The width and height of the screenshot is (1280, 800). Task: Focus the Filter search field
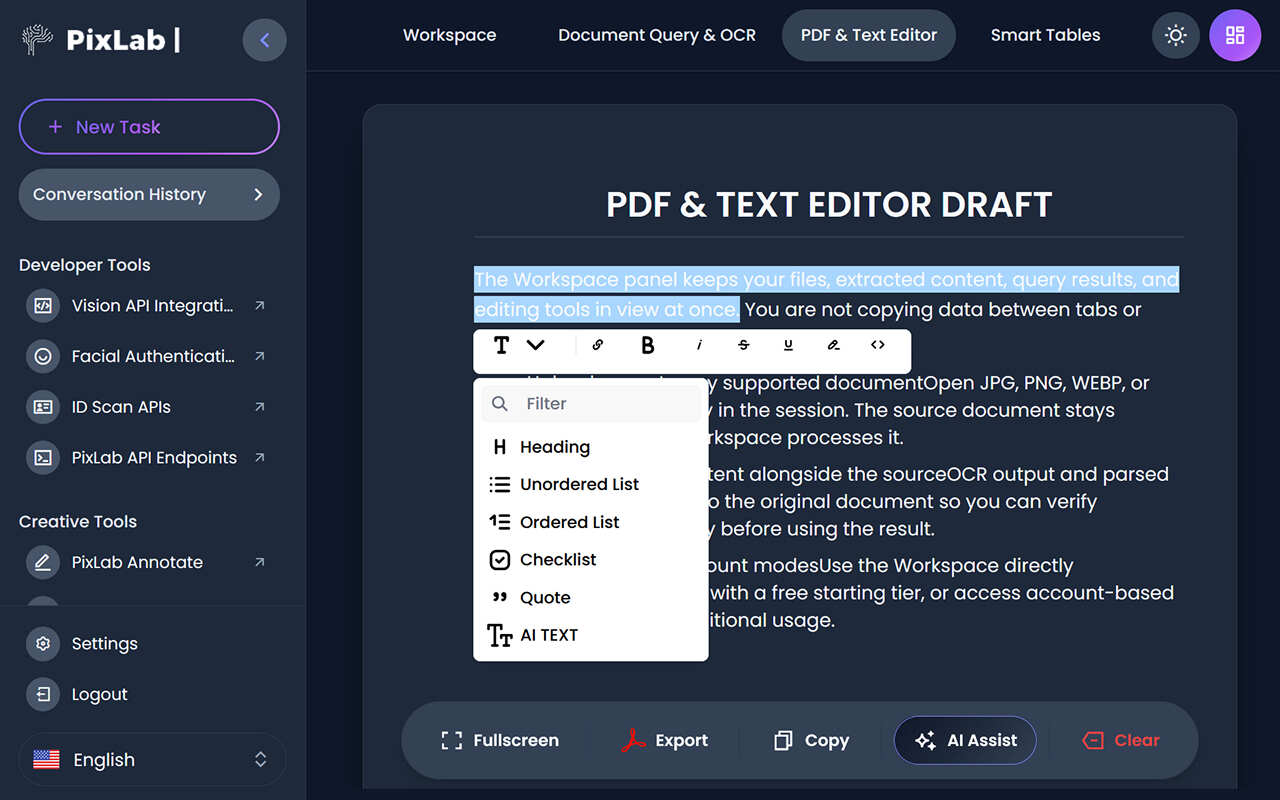pyautogui.click(x=591, y=404)
